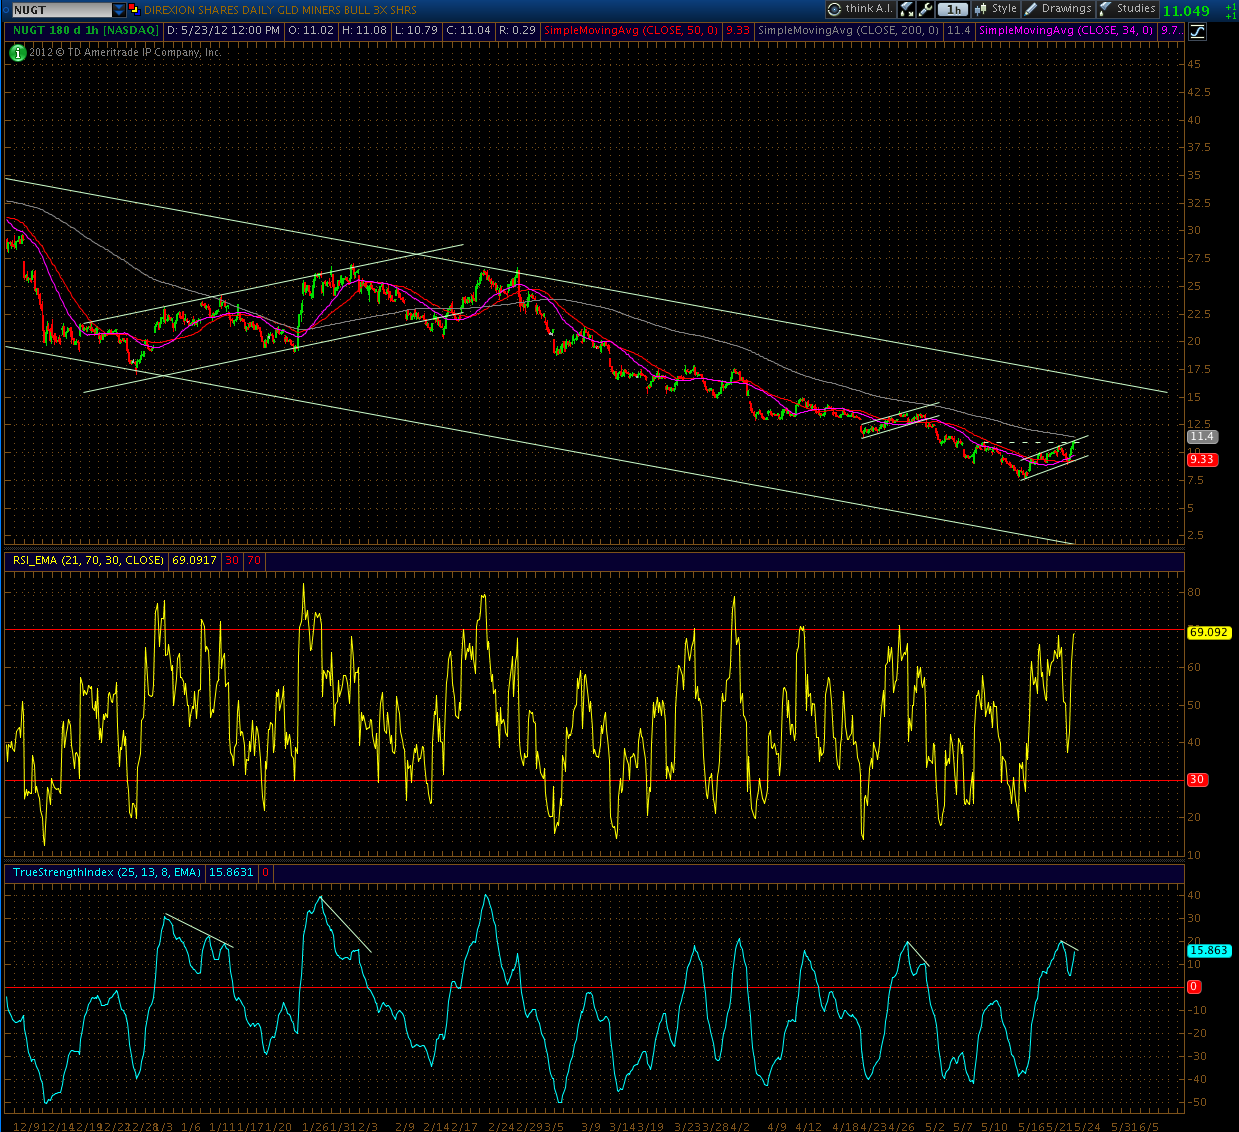Viewport: 1239px width, 1132px height.
Task: Click the TSI value 15.8631 in study header
Action: pyautogui.click(x=231, y=873)
